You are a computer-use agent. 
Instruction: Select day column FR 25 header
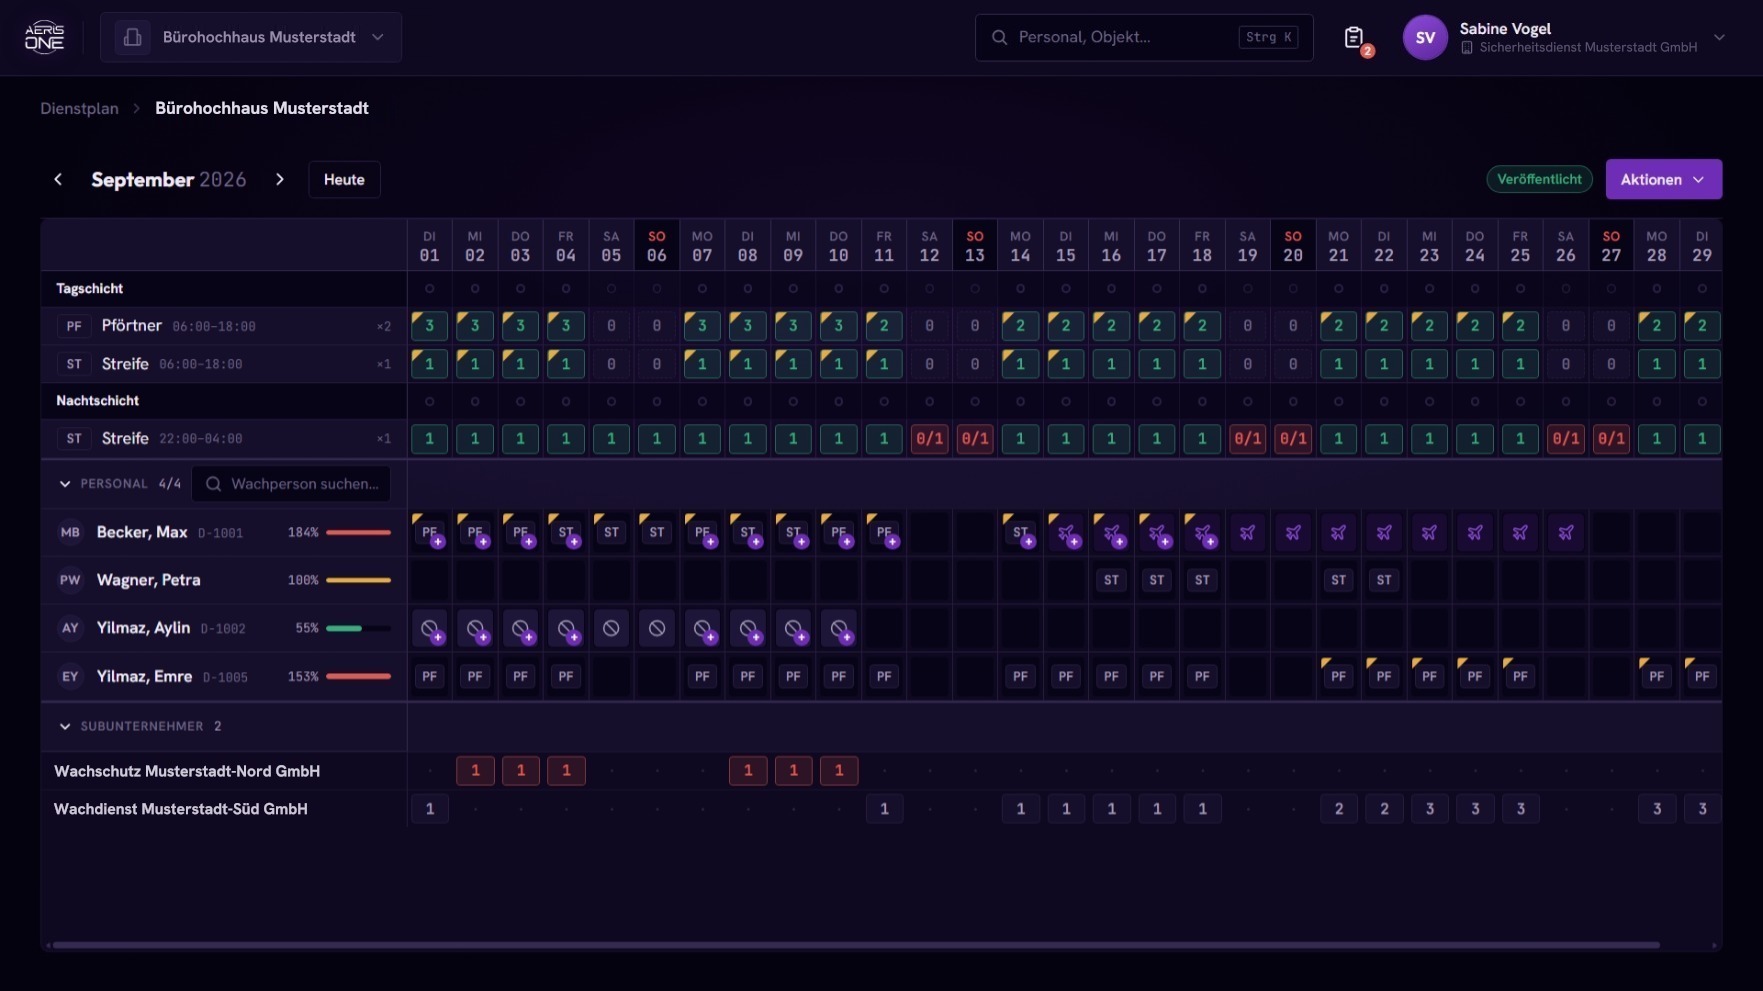(x=1520, y=246)
